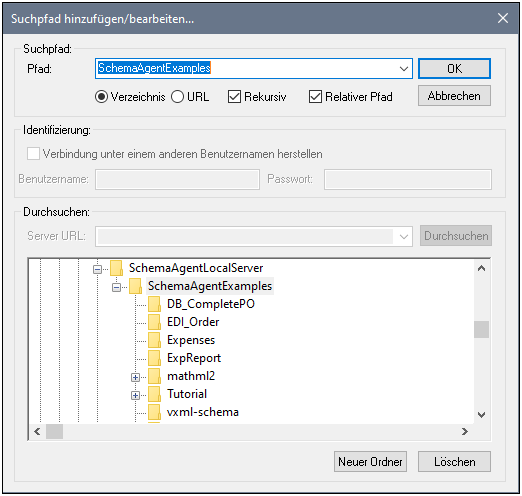Image resolution: width=522 pixels, height=496 pixels.
Task: Click the Abbrechen button
Action: [x=454, y=96]
